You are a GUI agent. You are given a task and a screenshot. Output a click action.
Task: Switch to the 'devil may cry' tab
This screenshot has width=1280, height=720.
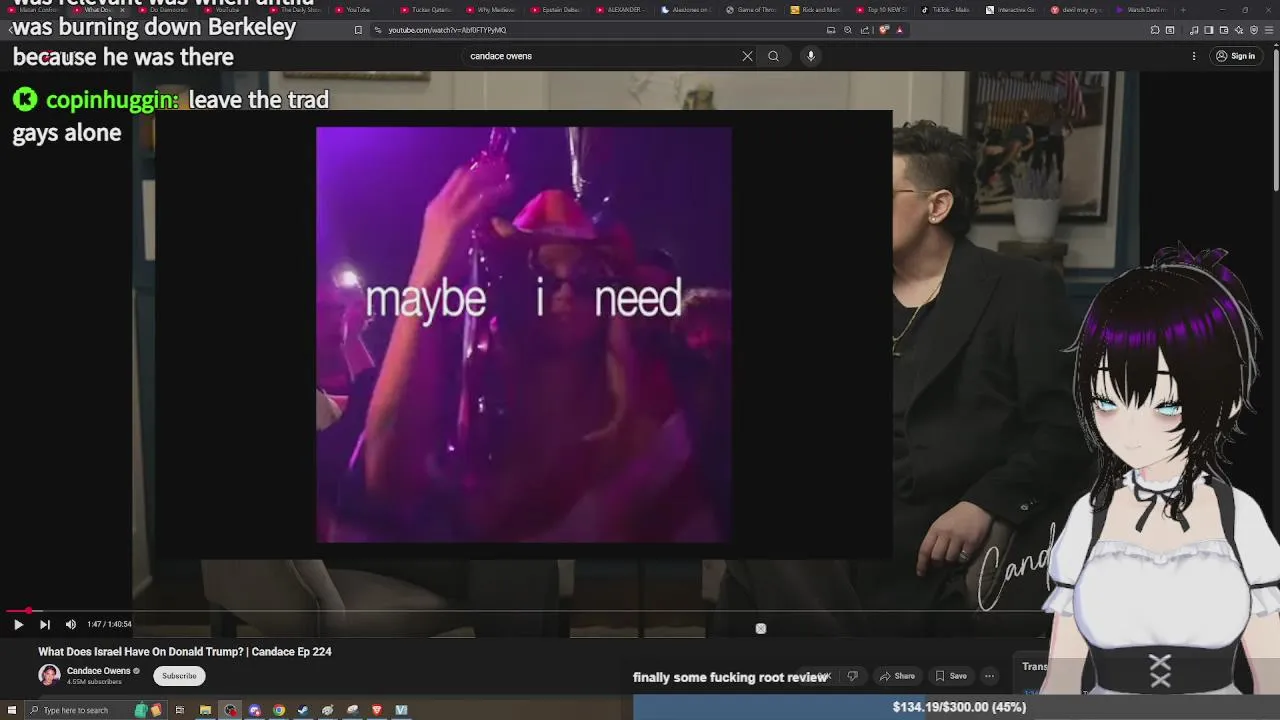[x=1075, y=10]
